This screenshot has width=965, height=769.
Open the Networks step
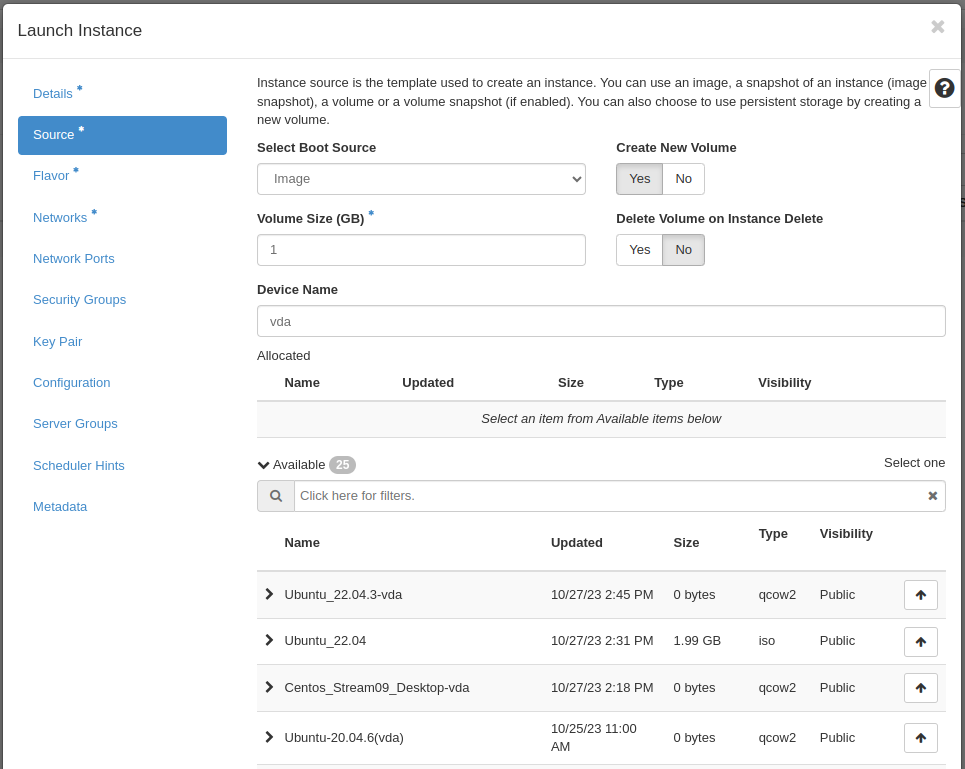(x=60, y=218)
